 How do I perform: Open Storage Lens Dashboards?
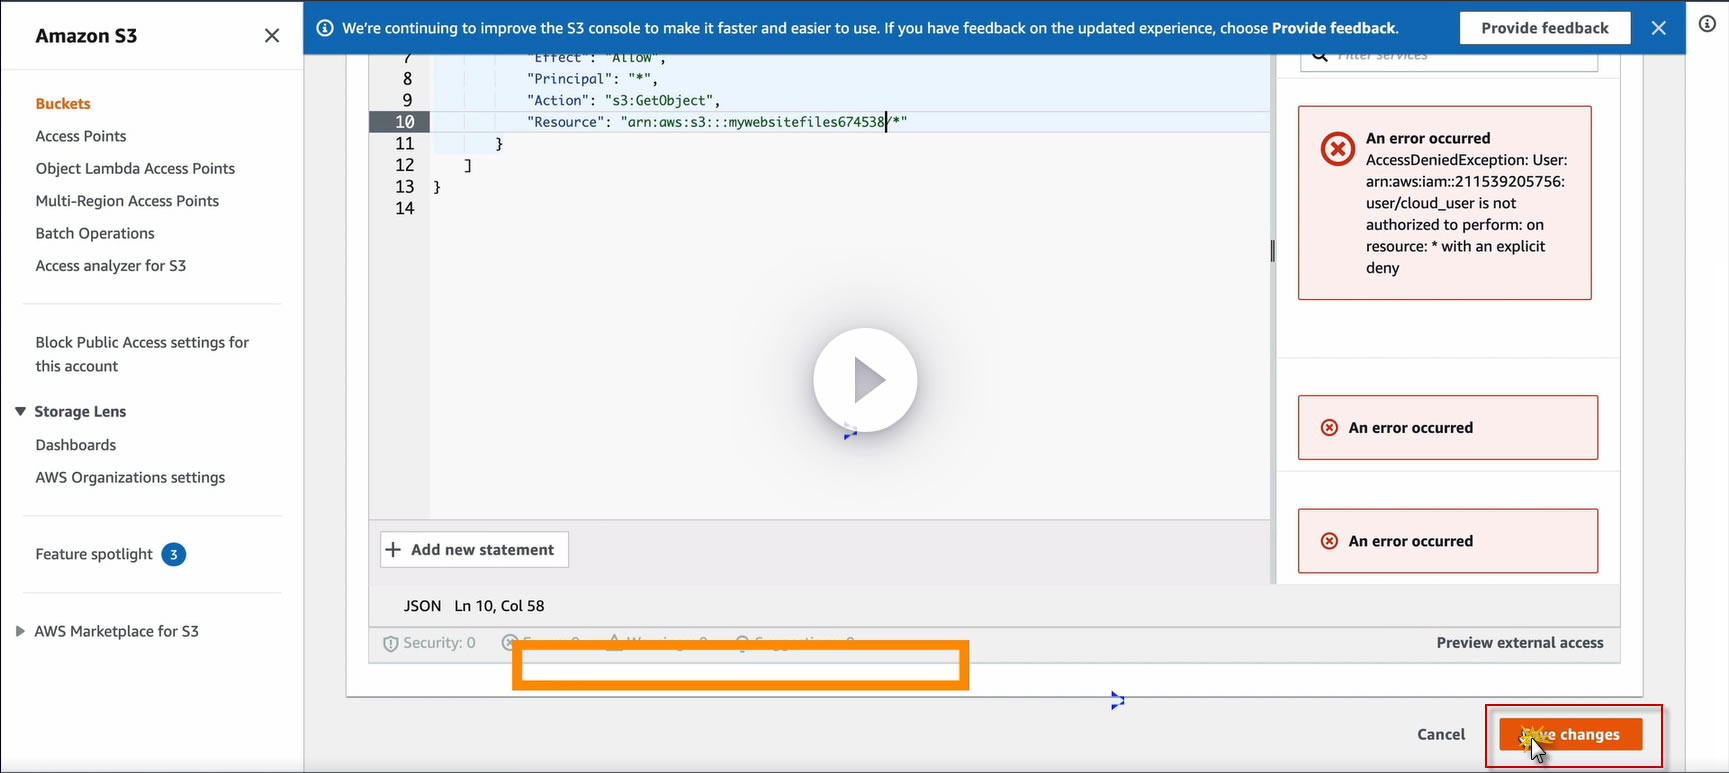click(76, 445)
